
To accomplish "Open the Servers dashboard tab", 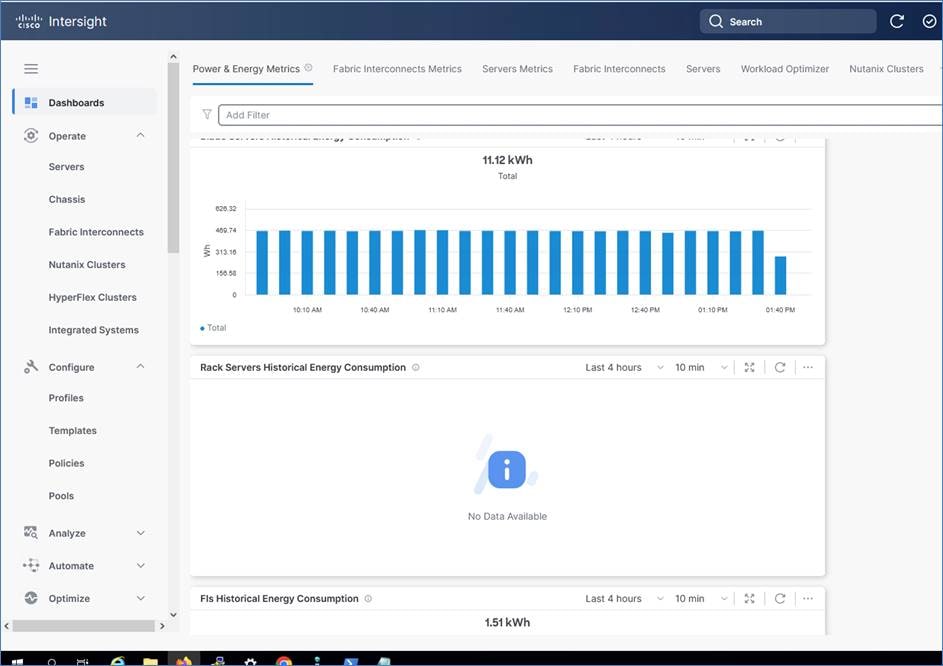I will click(703, 69).
